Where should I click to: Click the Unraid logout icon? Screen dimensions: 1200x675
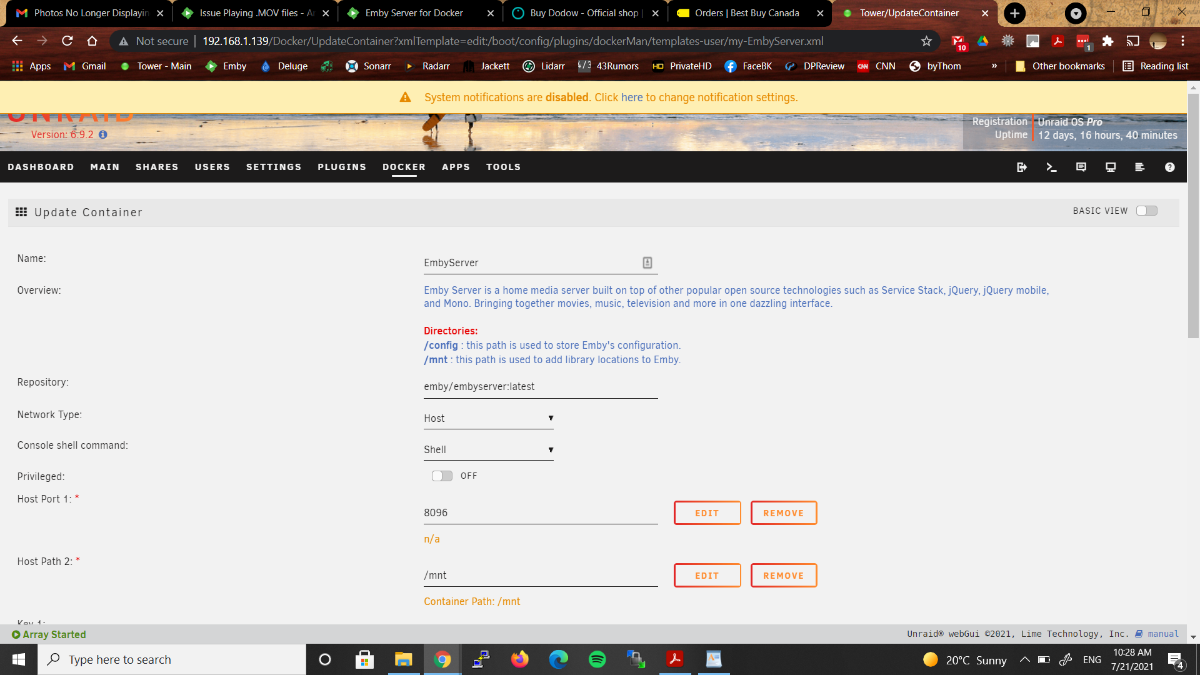(1022, 167)
